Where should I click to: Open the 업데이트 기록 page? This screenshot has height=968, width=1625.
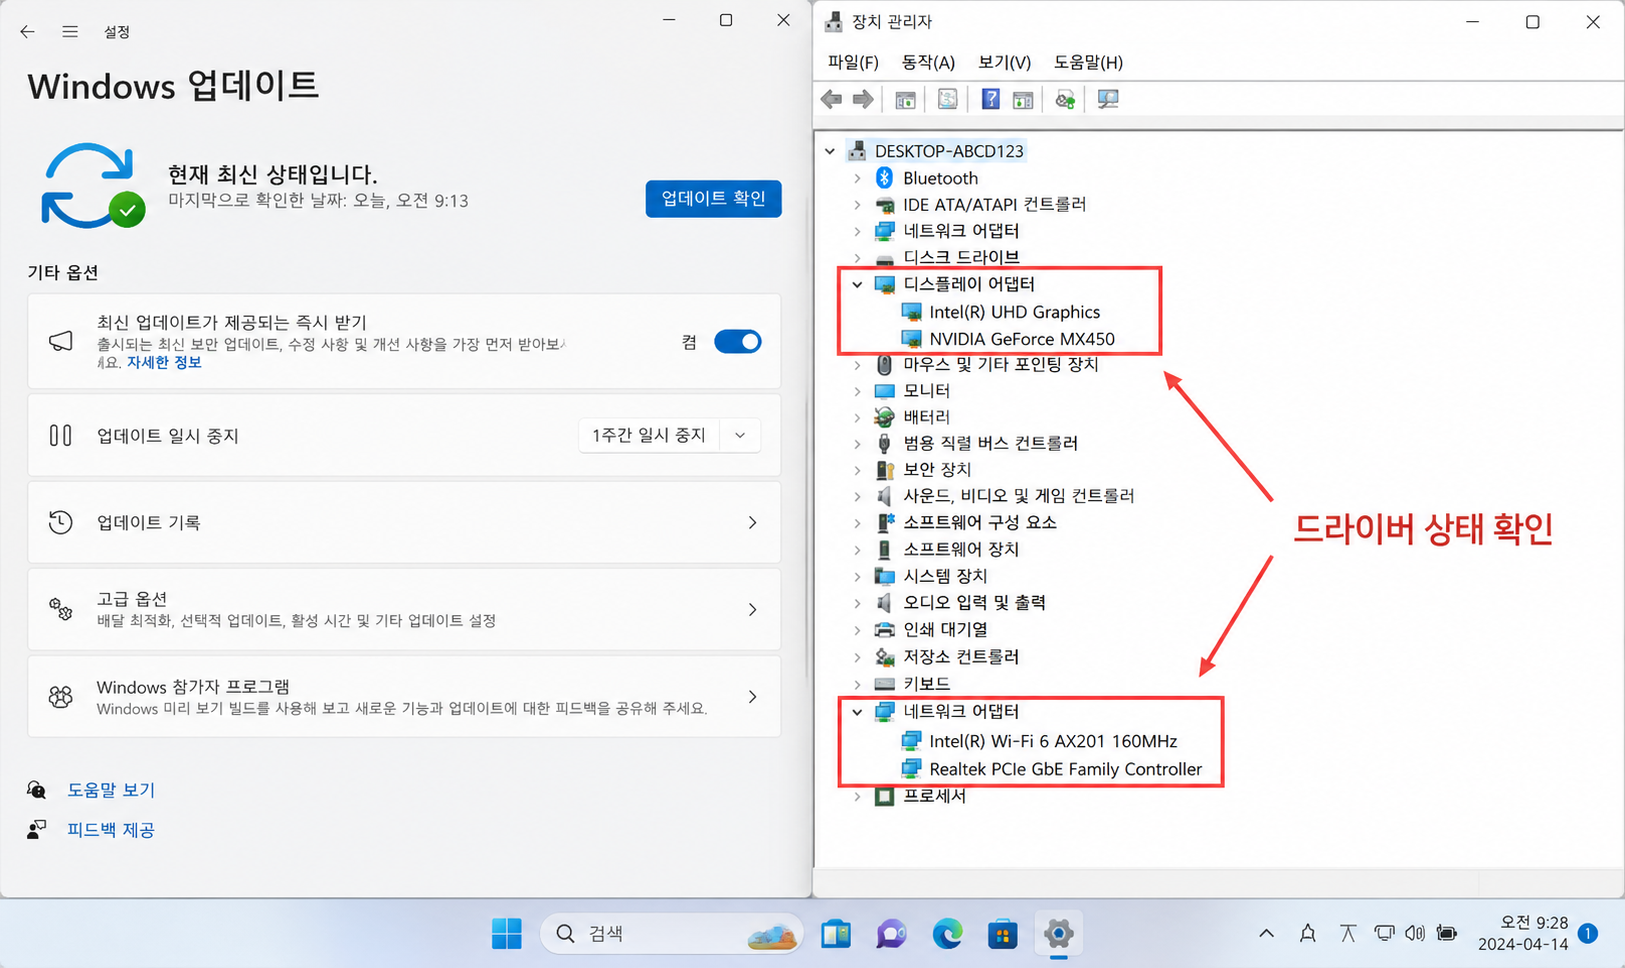(x=404, y=523)
